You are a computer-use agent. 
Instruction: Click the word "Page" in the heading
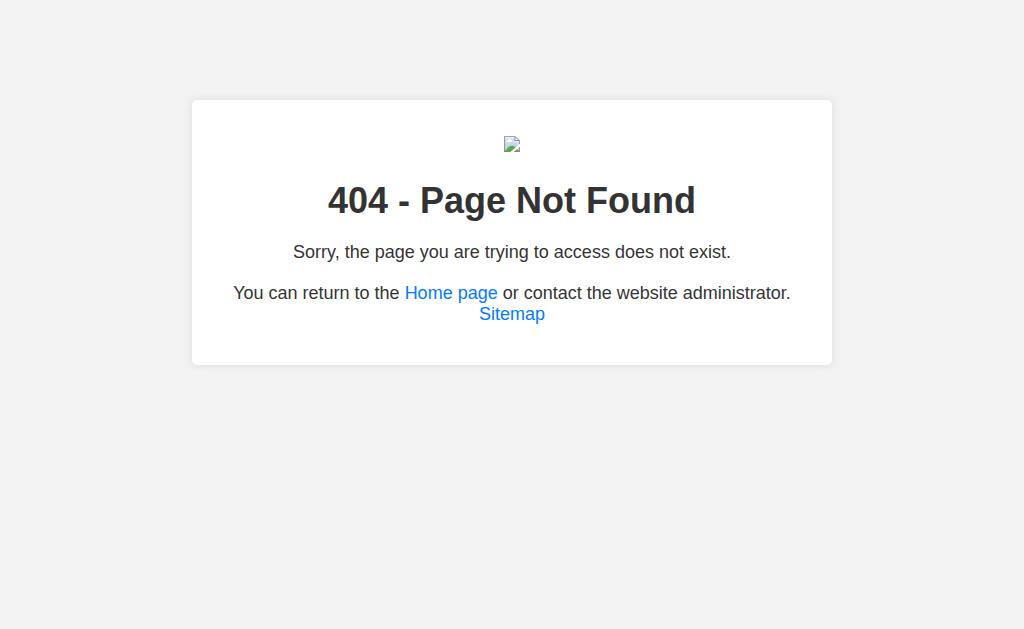462,202
